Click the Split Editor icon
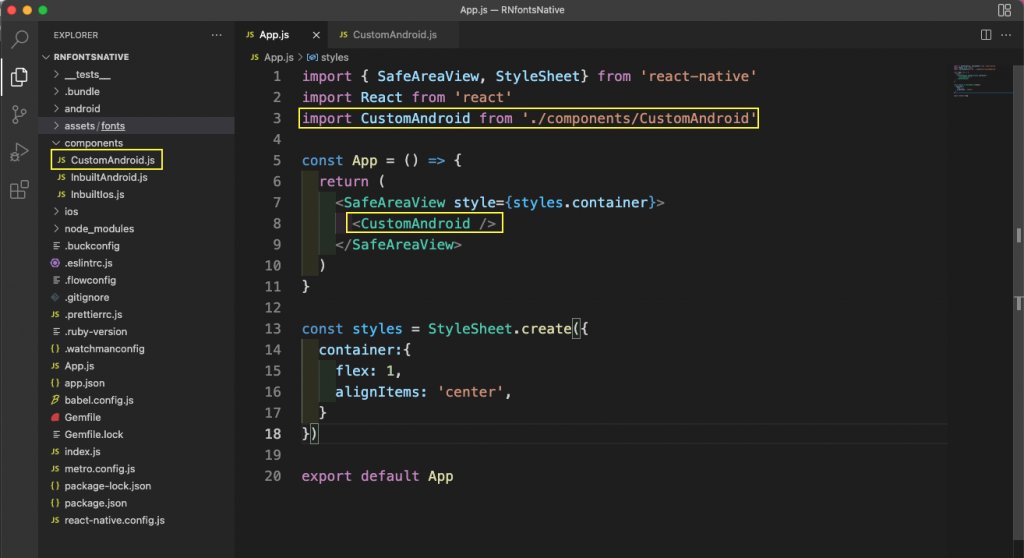This screenshot has height=558, width=1024. click(x=986, y=35)
